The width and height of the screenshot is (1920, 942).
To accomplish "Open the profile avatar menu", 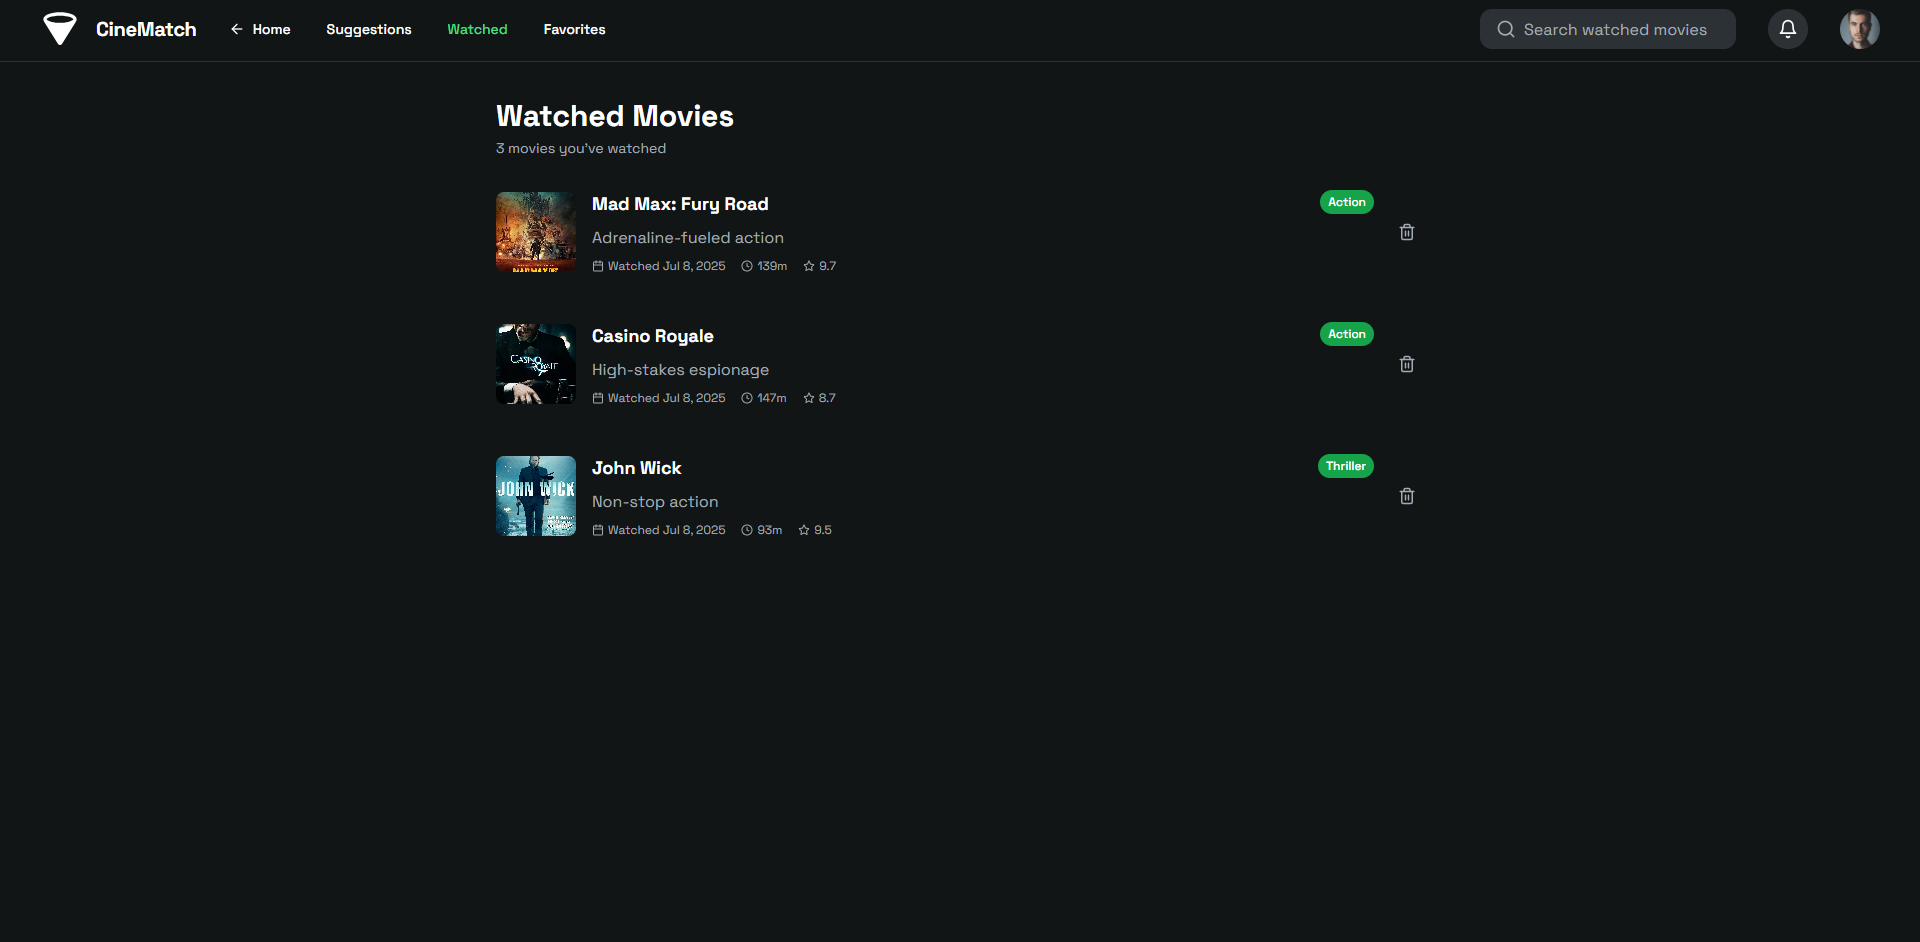I will [1859, 29].
